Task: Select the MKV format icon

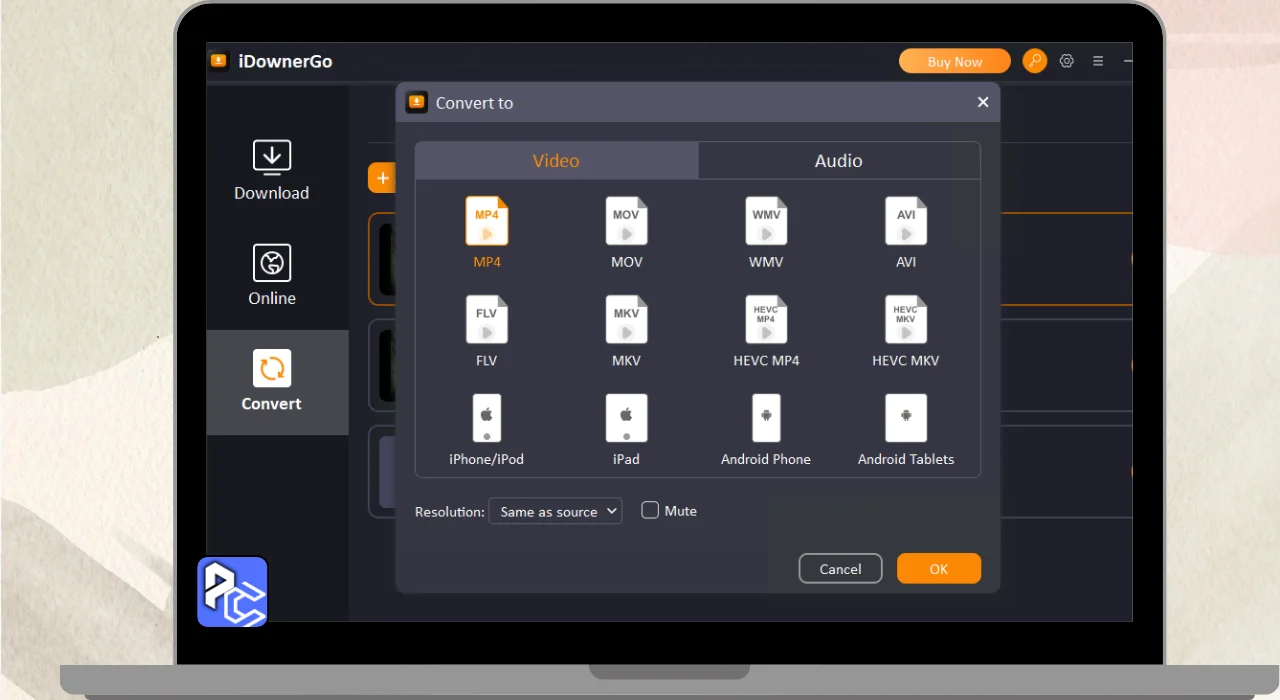Action: [626, 320]
